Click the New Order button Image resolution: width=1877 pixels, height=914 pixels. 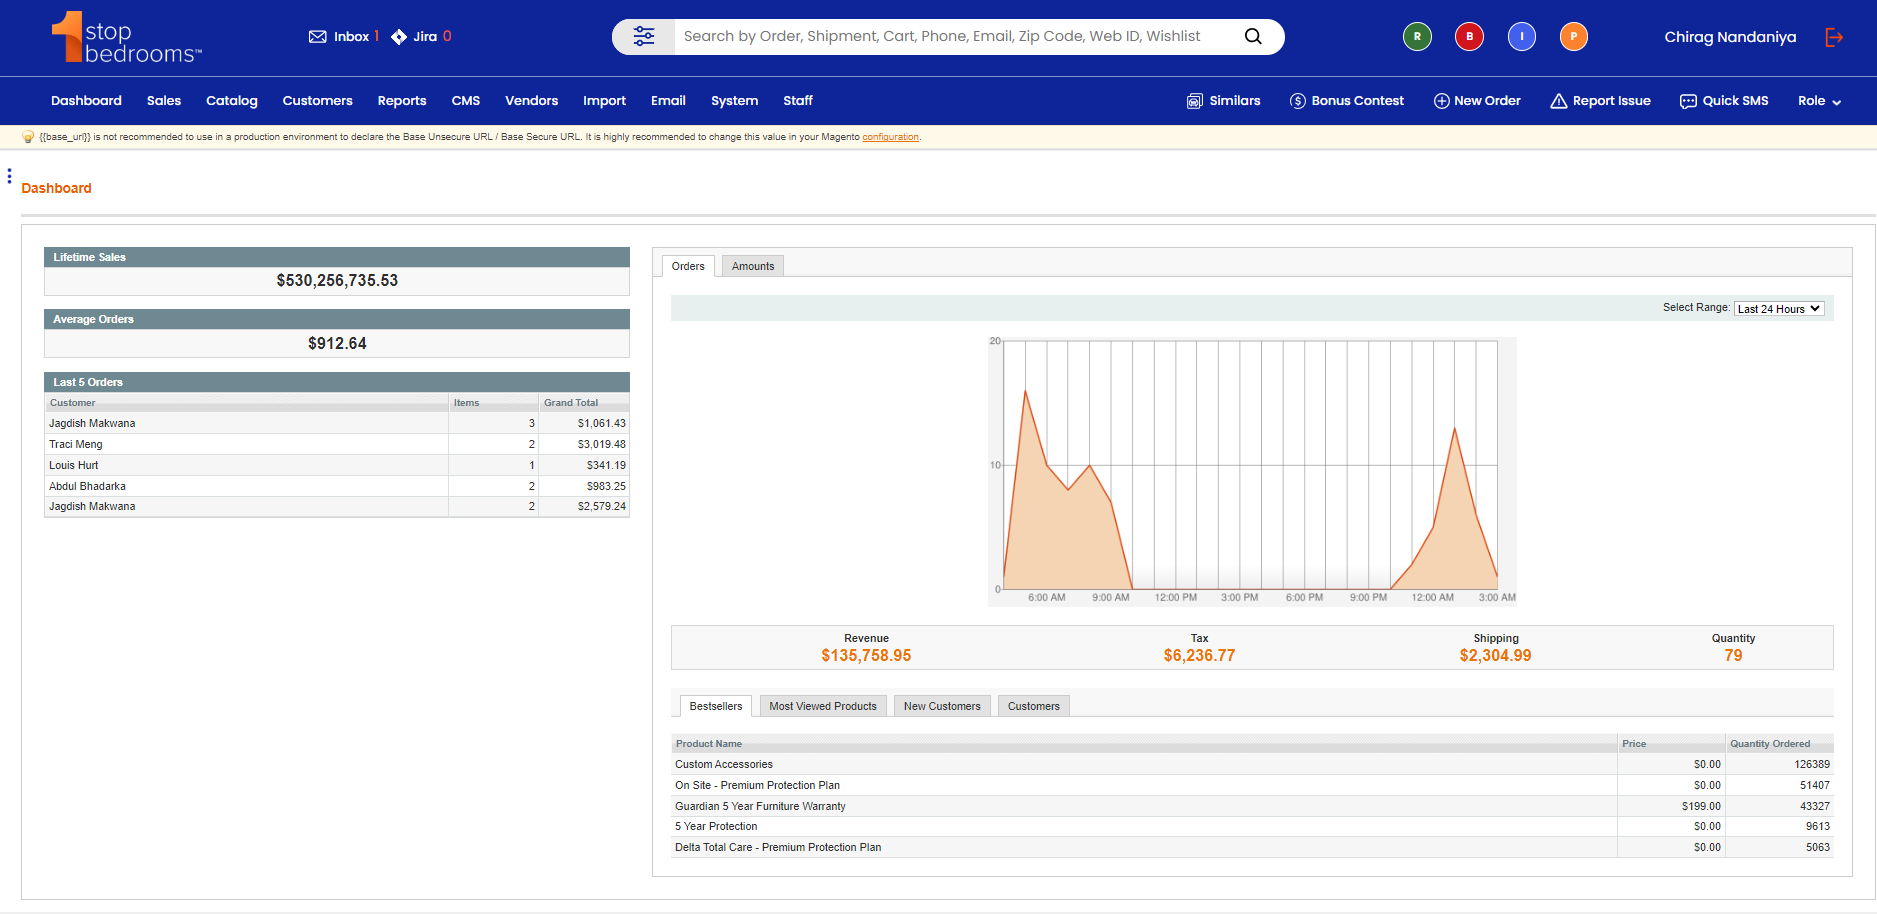(x=1477, y=101)
